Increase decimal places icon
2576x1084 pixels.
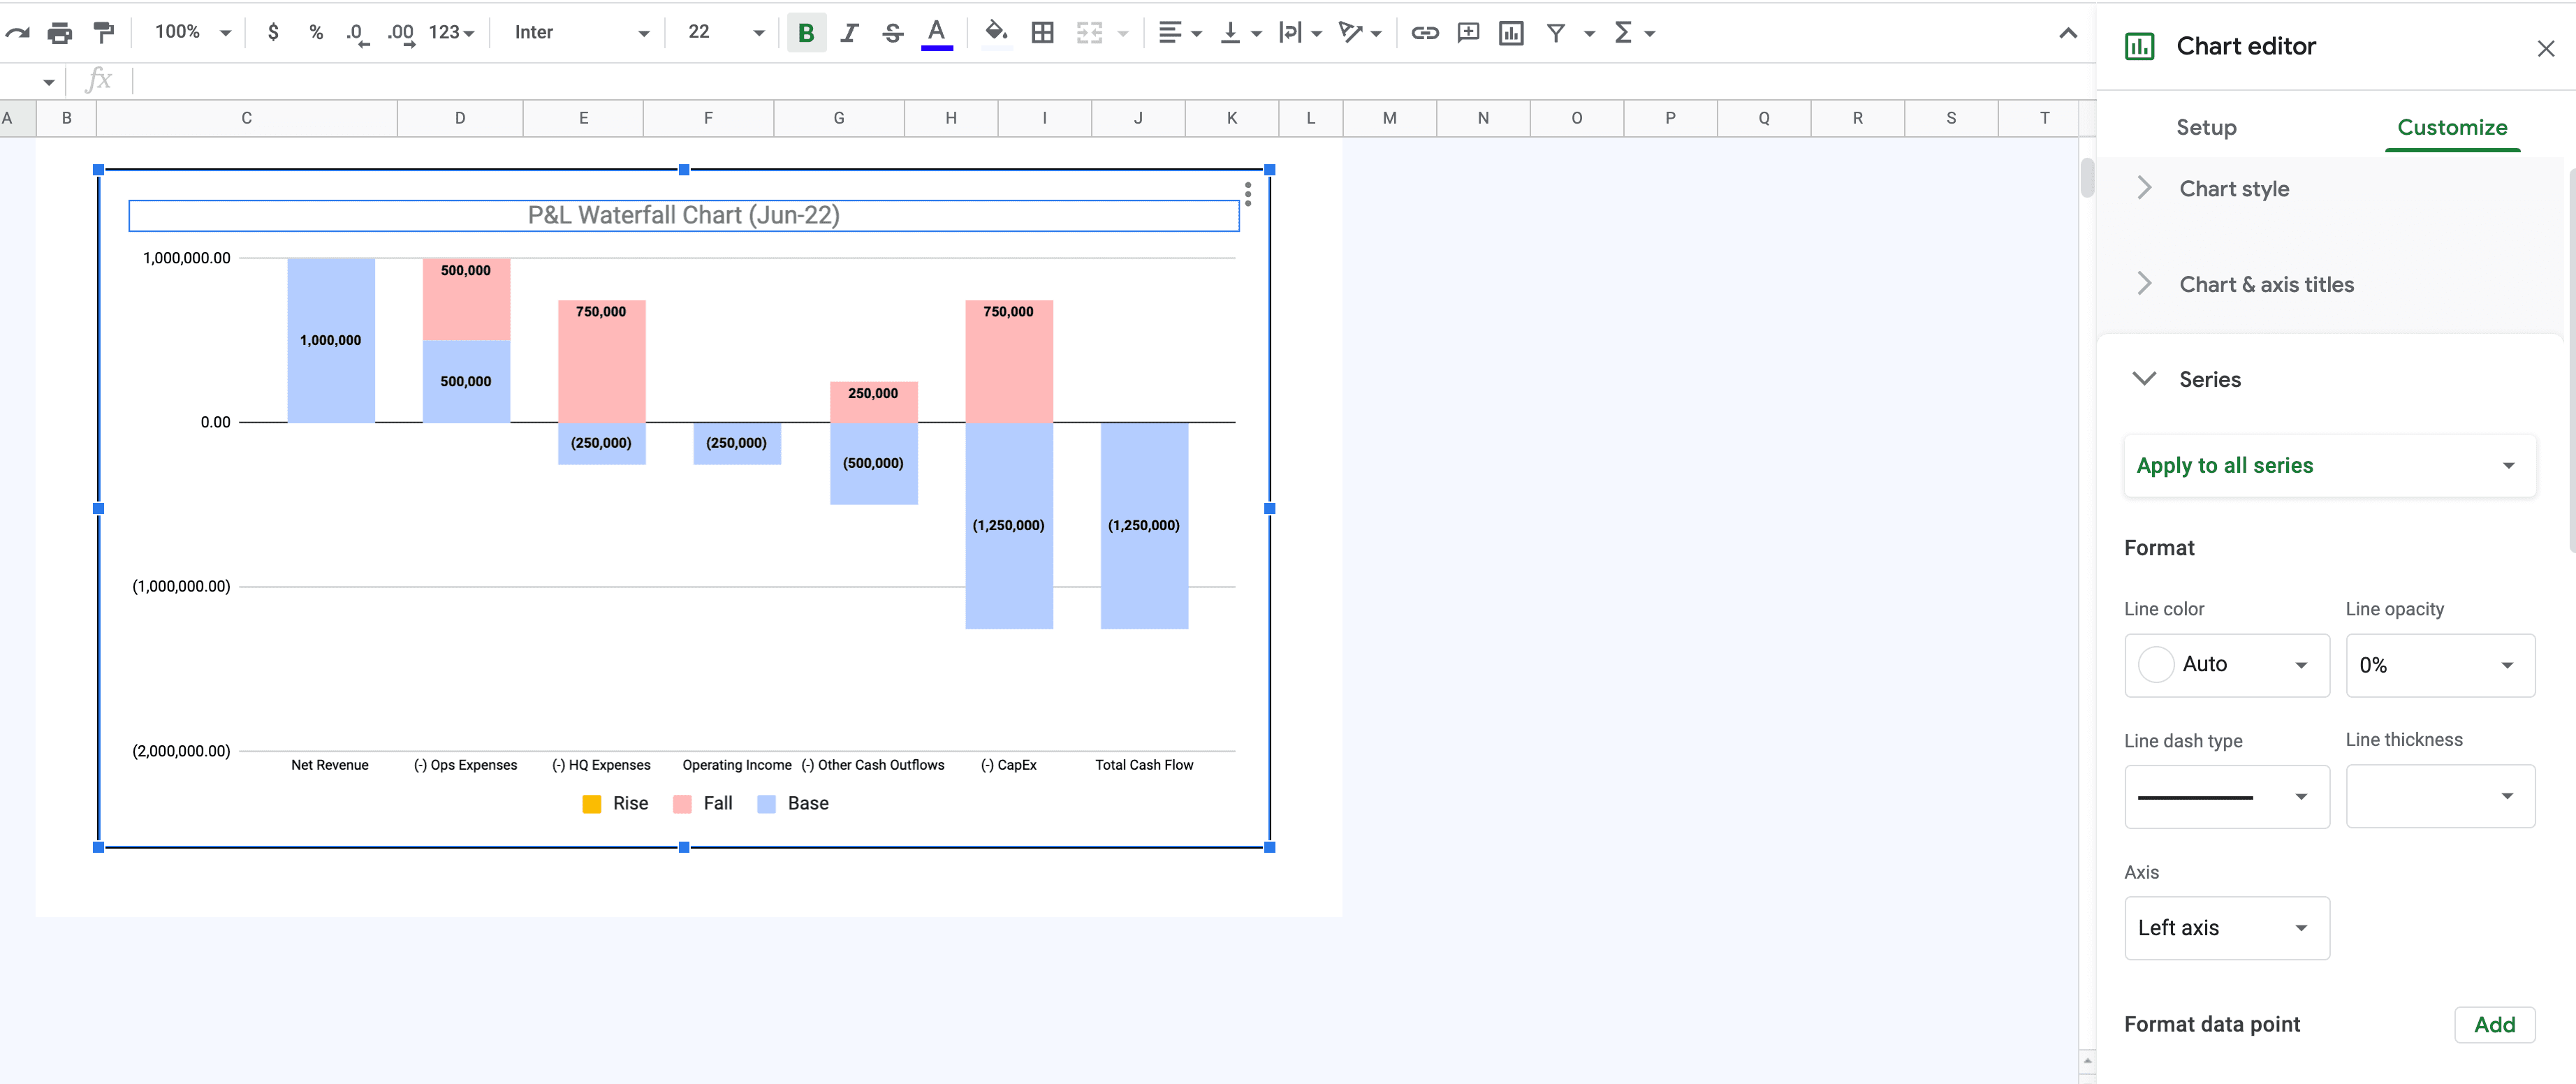coord(401,33)
